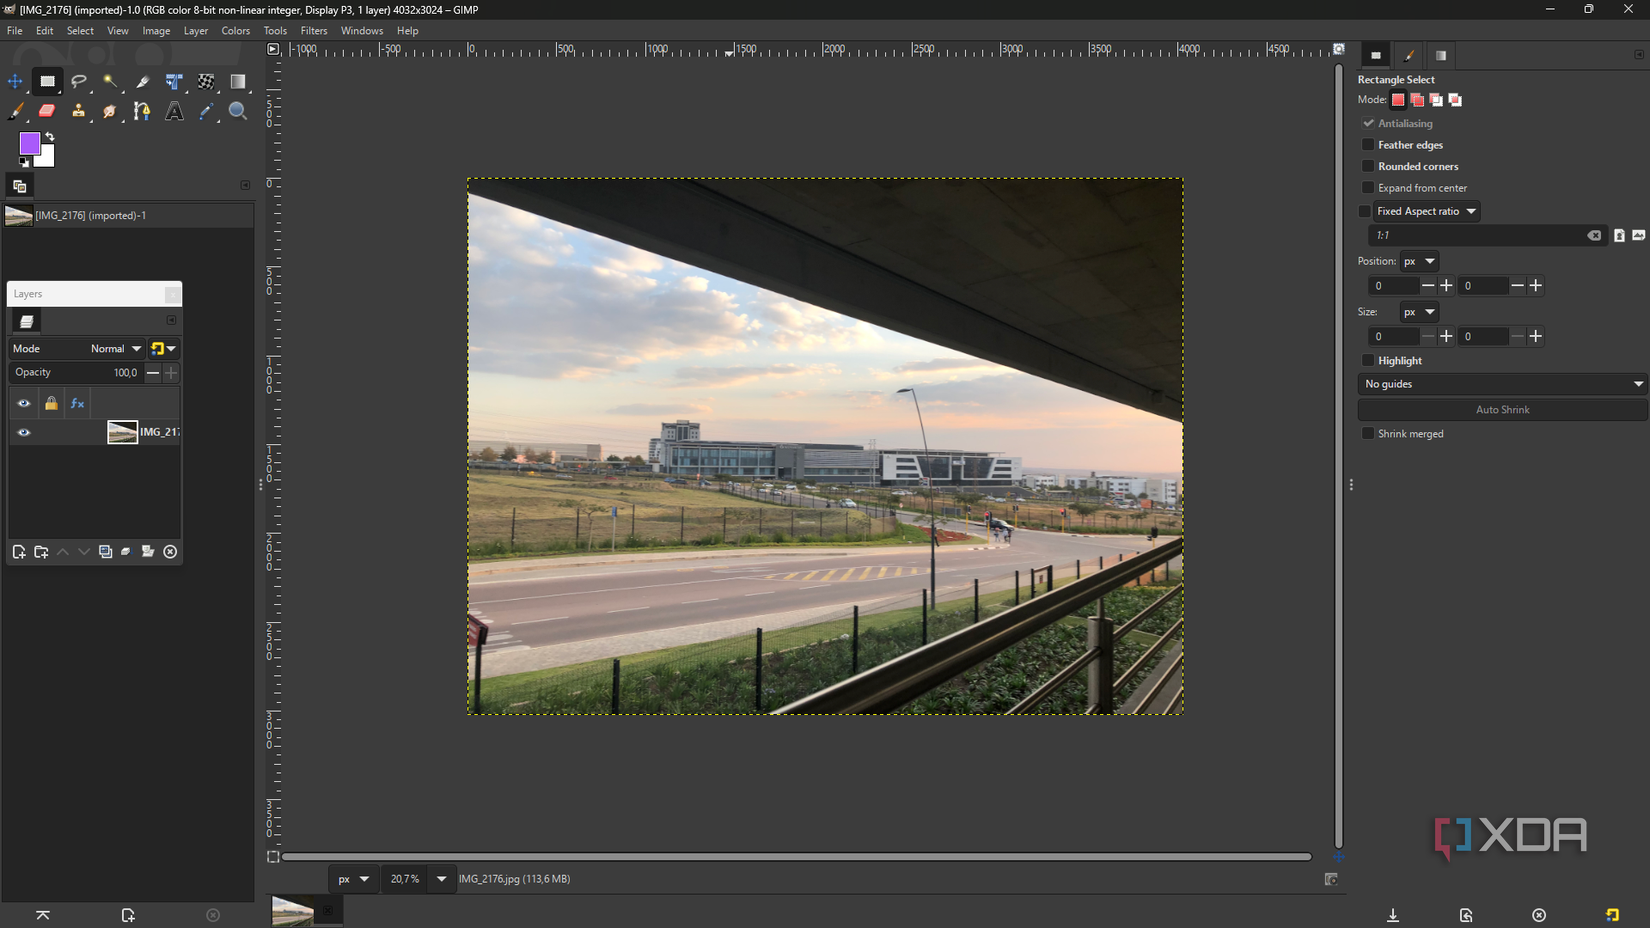Viewport: 1650px width, 928px height.
Task: Select the Clone stamp tool
Action: 79,111
